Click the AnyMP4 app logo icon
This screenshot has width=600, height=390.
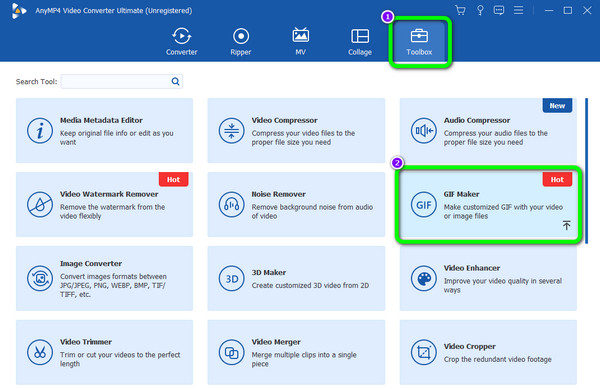point(19,11)
